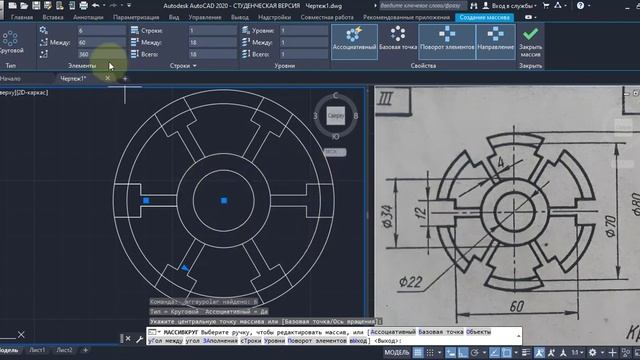640x360 pixels.
Task: Click the Plot printer icon
Action: [x=84, y=6]
